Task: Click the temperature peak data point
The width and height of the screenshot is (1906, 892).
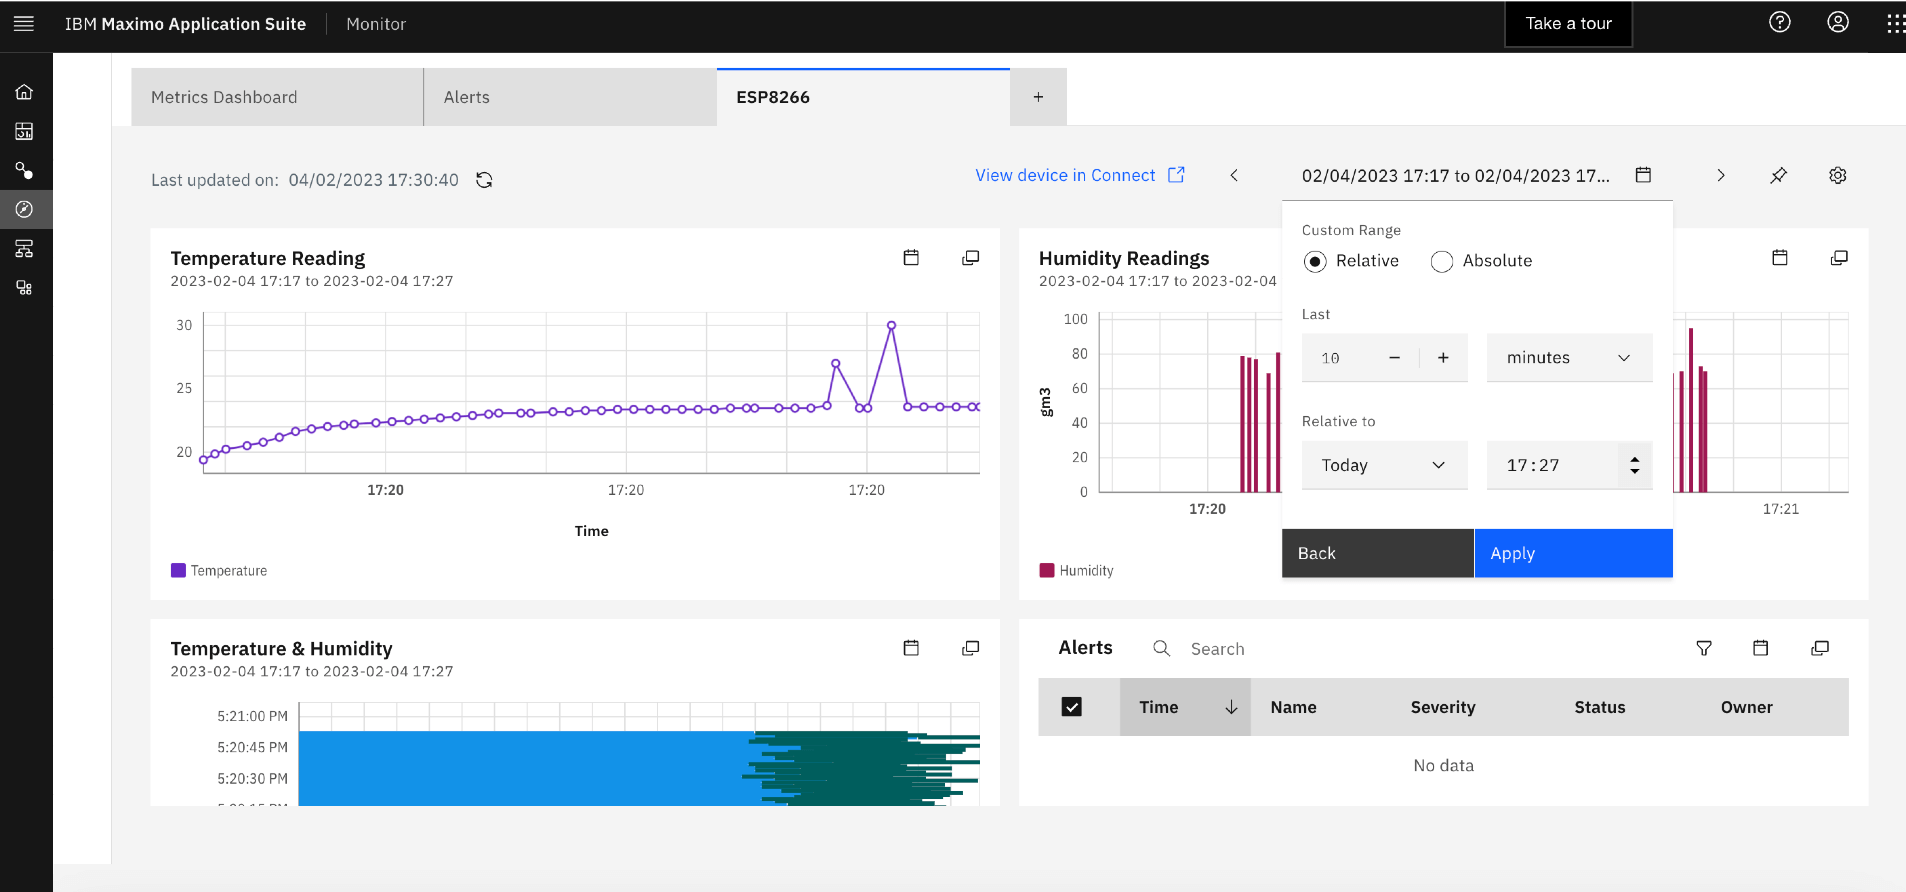Action: [891, 325]
